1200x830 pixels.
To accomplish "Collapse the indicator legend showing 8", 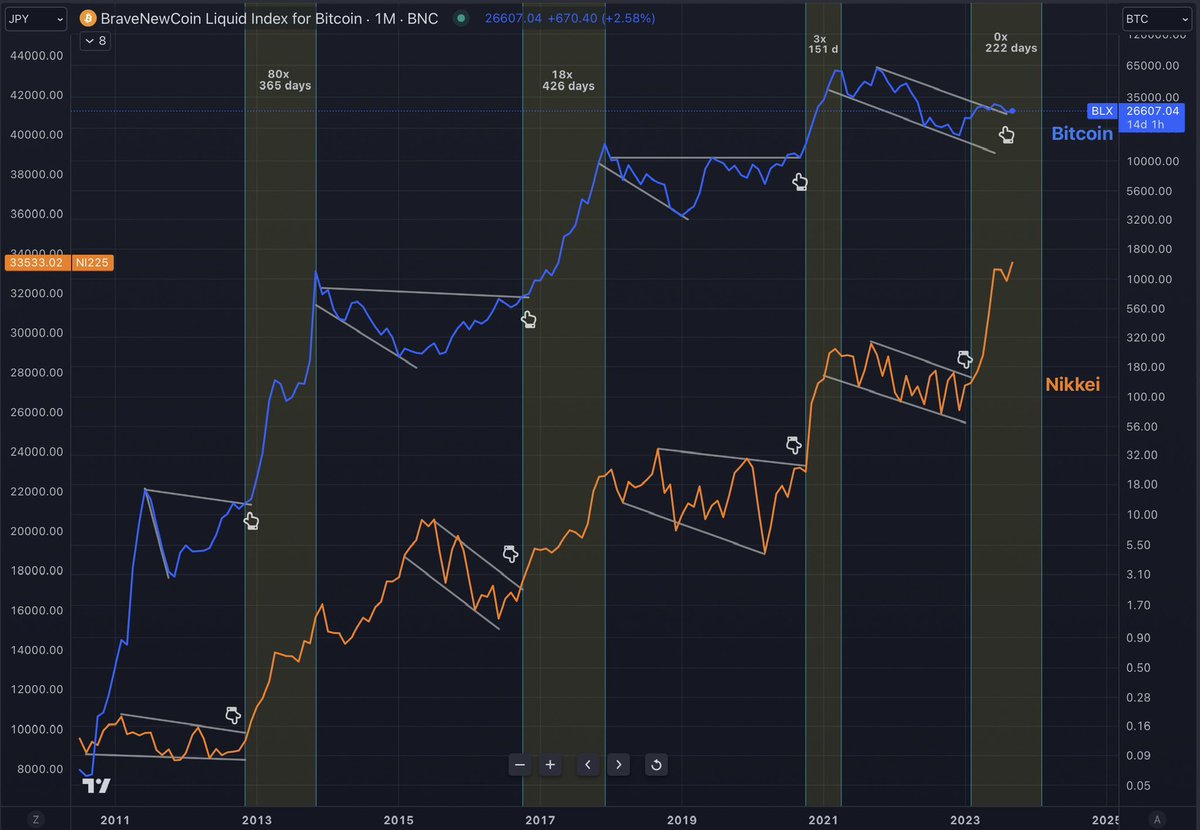I will click(96, 41).
